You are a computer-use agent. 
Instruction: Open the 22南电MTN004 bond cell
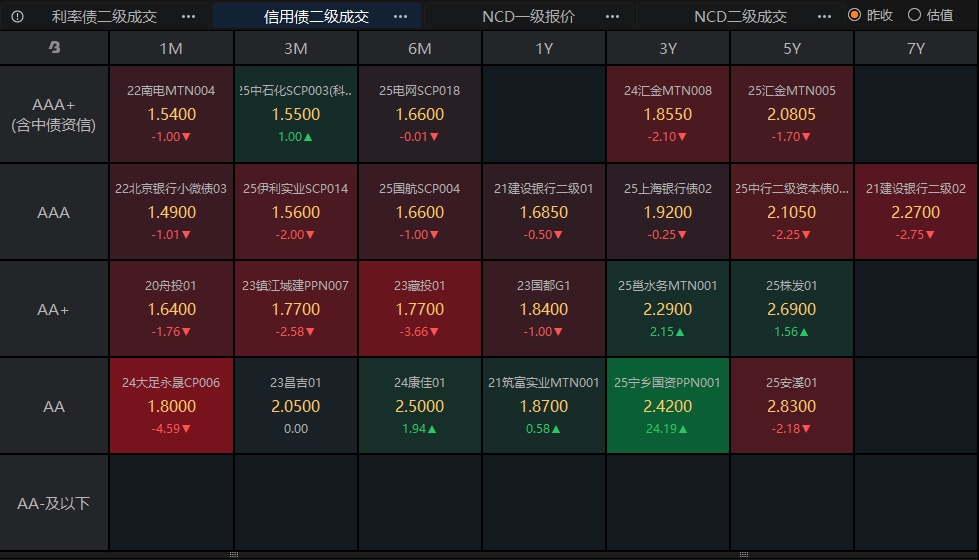click(171, 114)
